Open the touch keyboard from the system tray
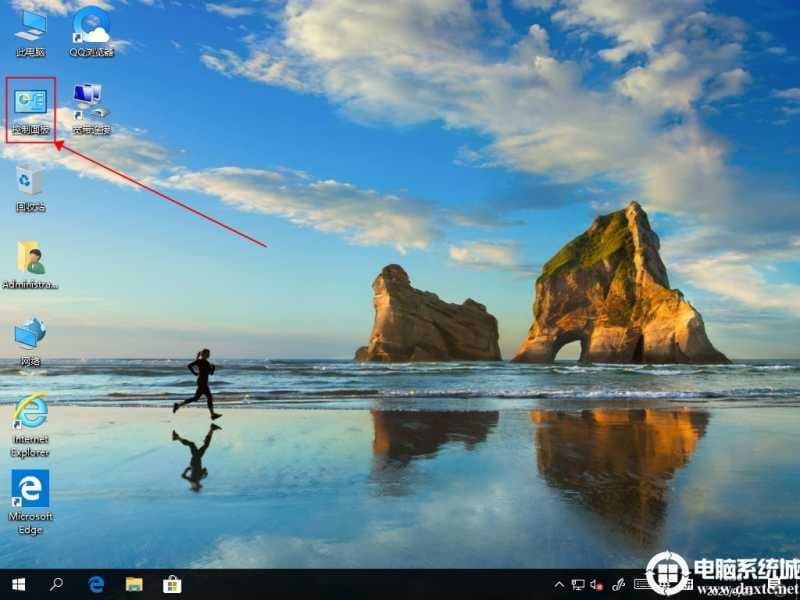The height and width of the screenshot is (600, 800). coord(644,585)
